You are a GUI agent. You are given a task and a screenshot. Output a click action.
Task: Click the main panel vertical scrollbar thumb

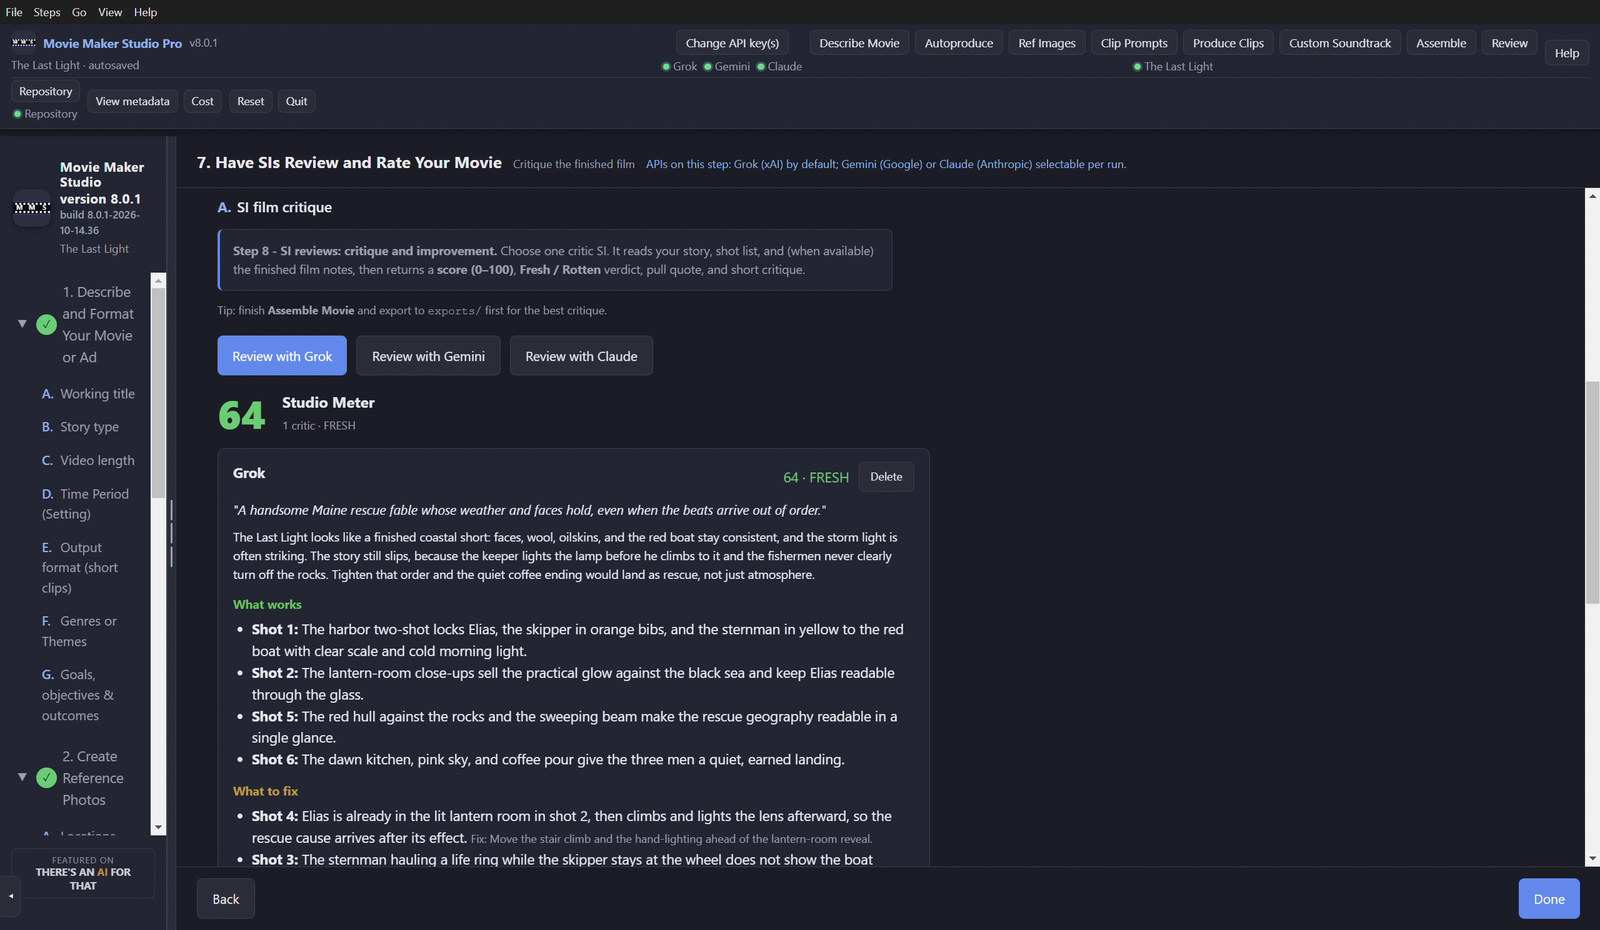(x=1592, y=493)
